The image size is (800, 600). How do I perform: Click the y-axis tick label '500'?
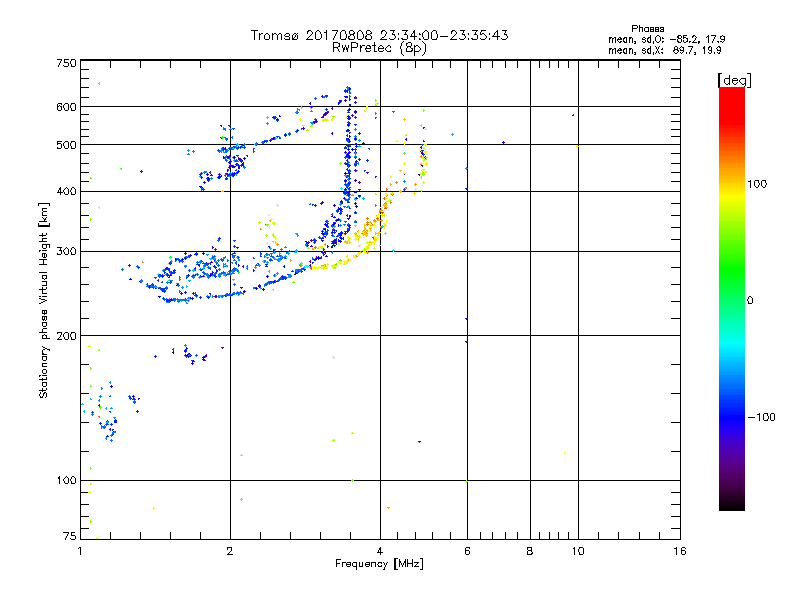coord(66,145)
